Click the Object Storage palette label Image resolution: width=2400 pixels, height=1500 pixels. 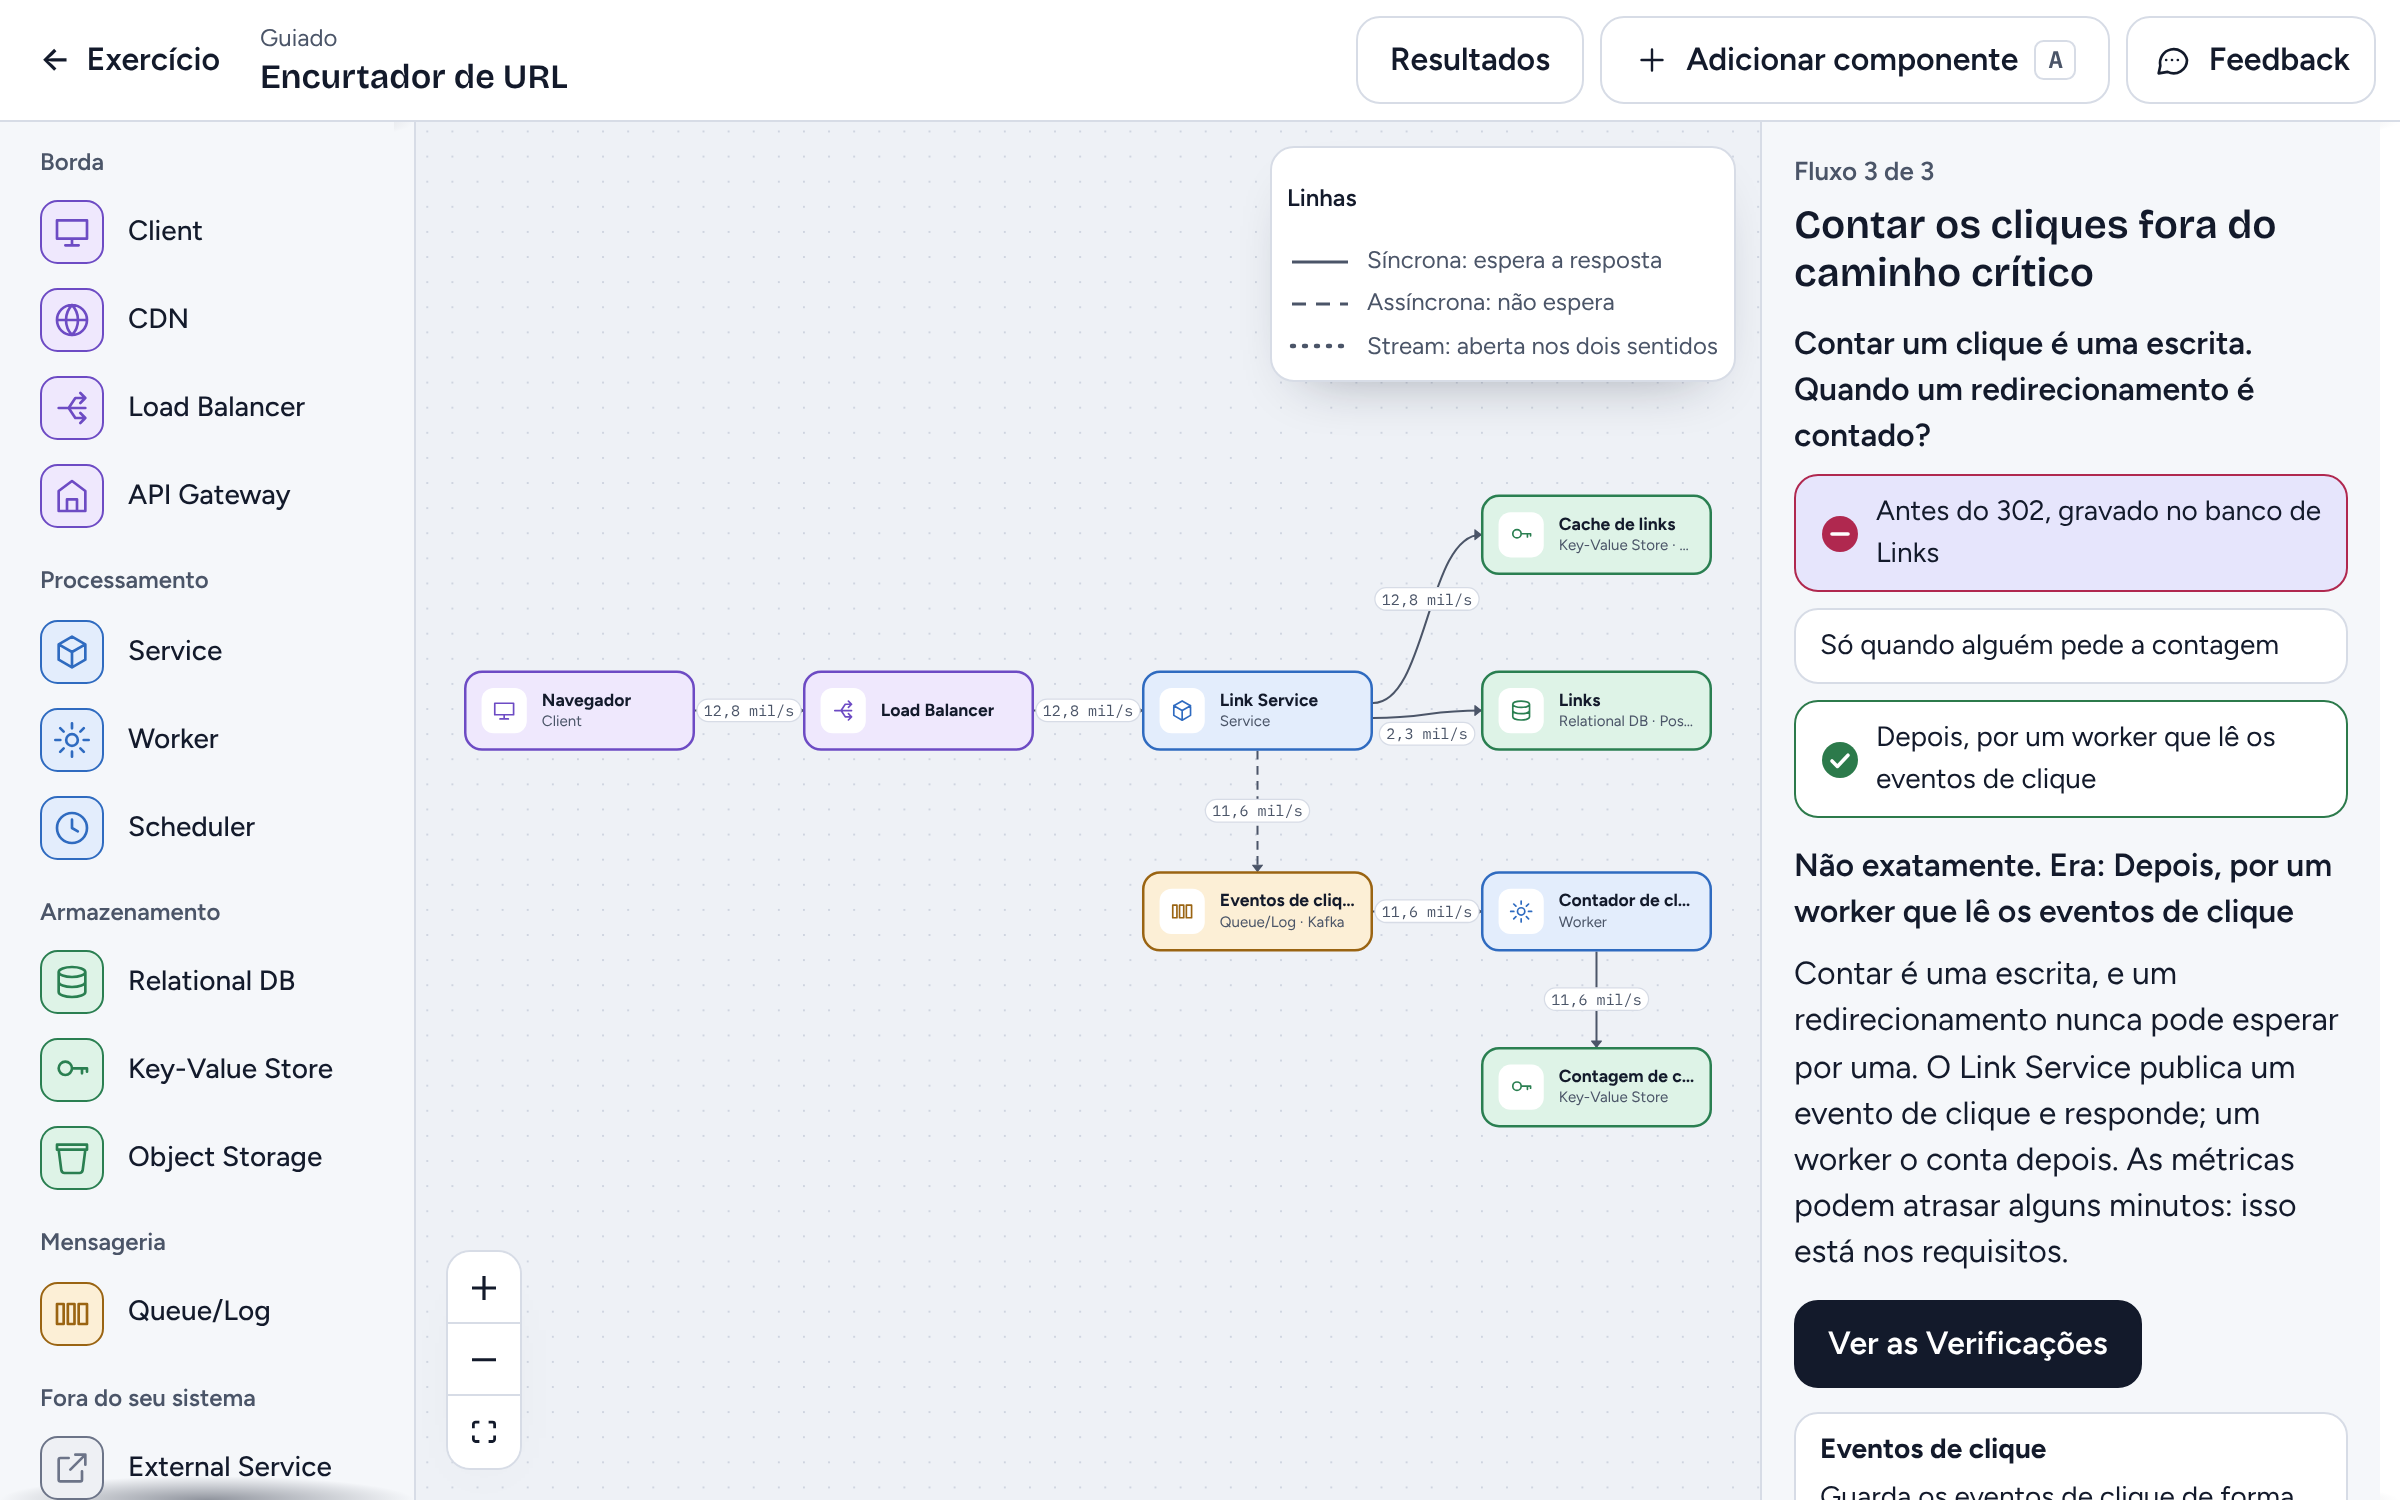click(225, 1157)
